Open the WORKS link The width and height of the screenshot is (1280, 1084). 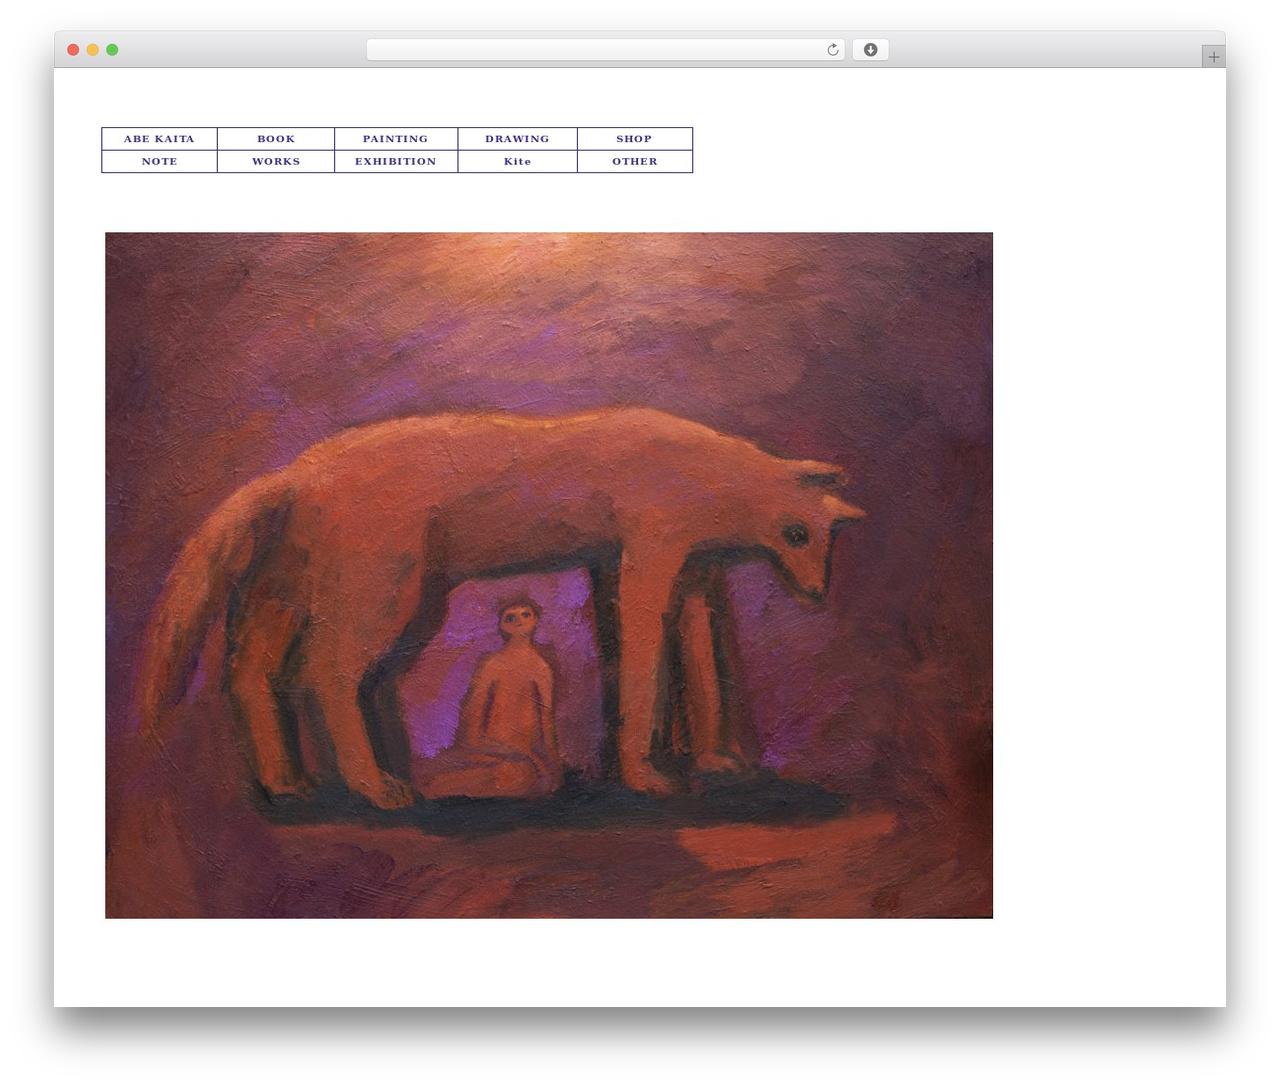pos(276,161)
